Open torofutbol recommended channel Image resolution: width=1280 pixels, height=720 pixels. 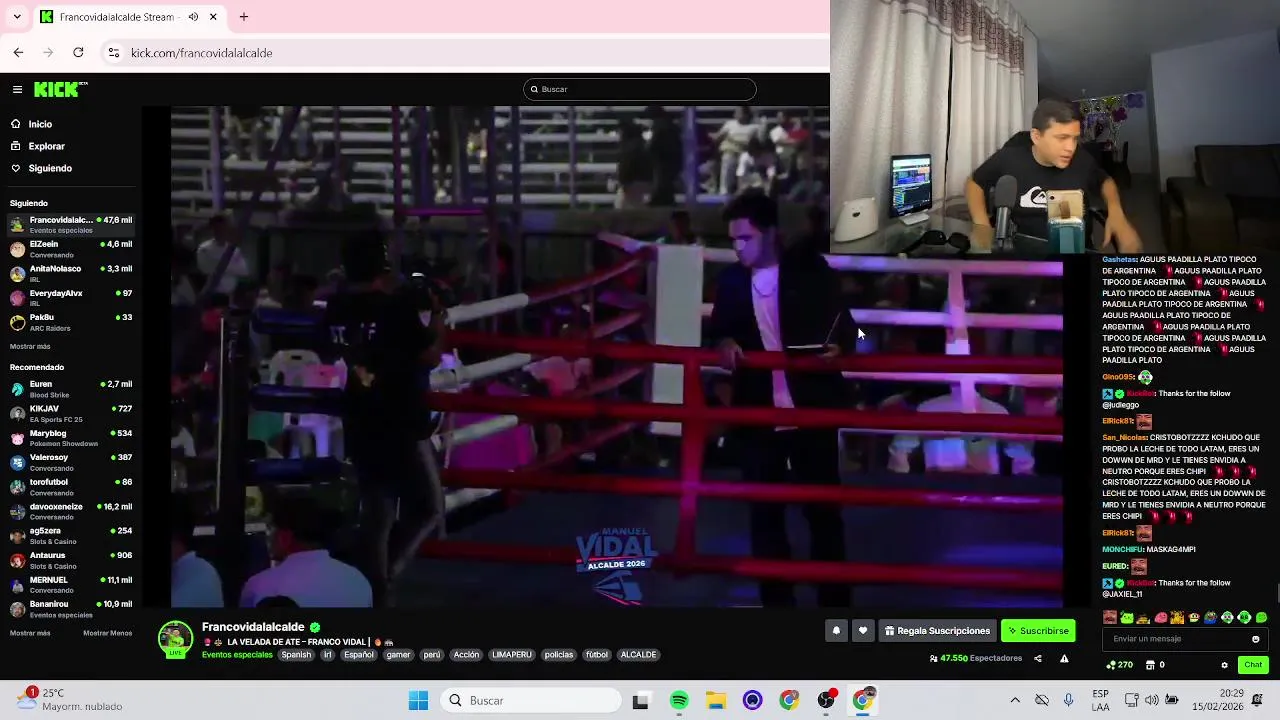pos(70,487)
